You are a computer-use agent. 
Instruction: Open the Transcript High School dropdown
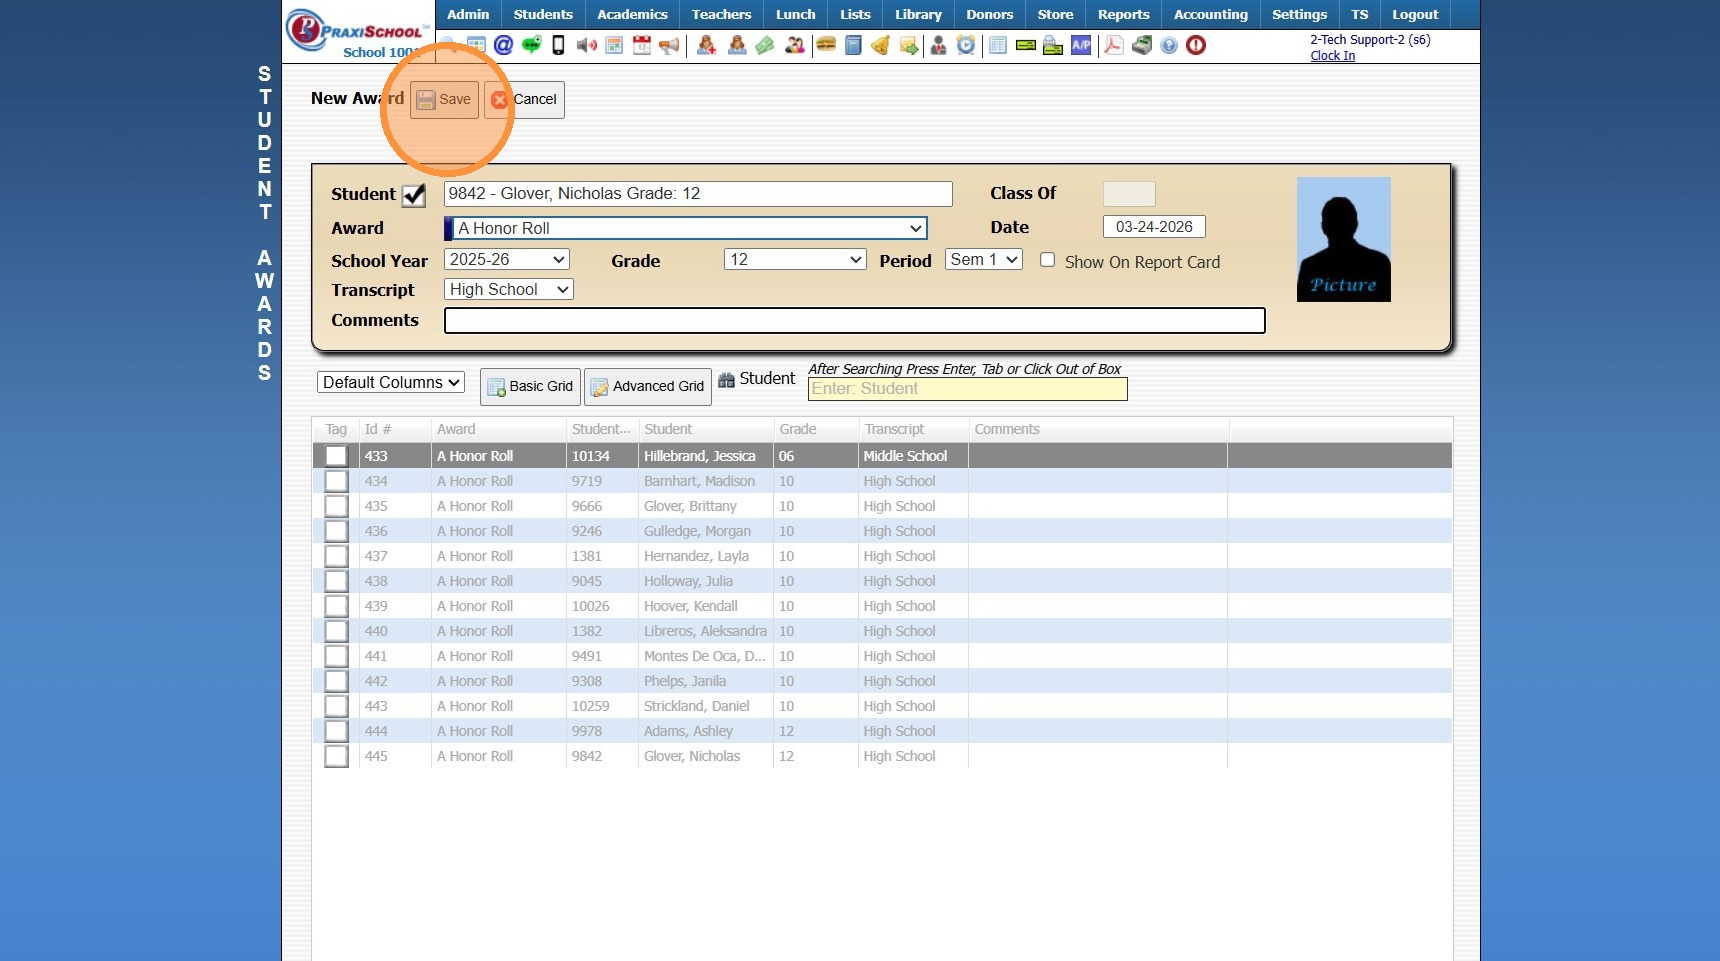[x=509, y=289]
